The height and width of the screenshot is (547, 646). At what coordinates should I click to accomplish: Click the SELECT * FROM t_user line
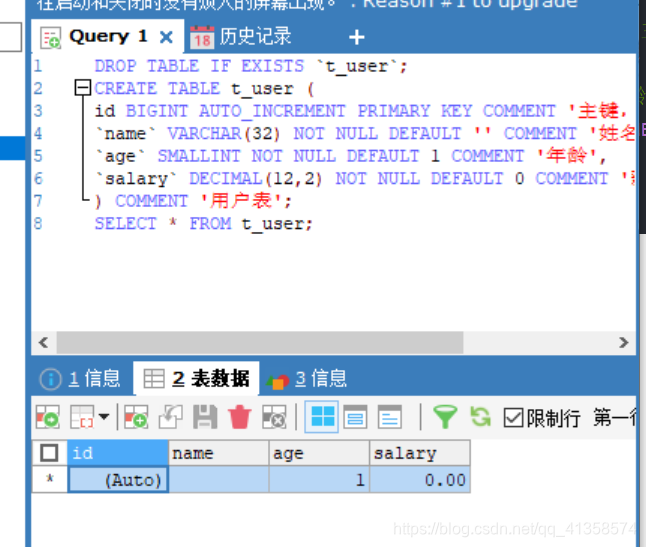click(x=204, y=224)
